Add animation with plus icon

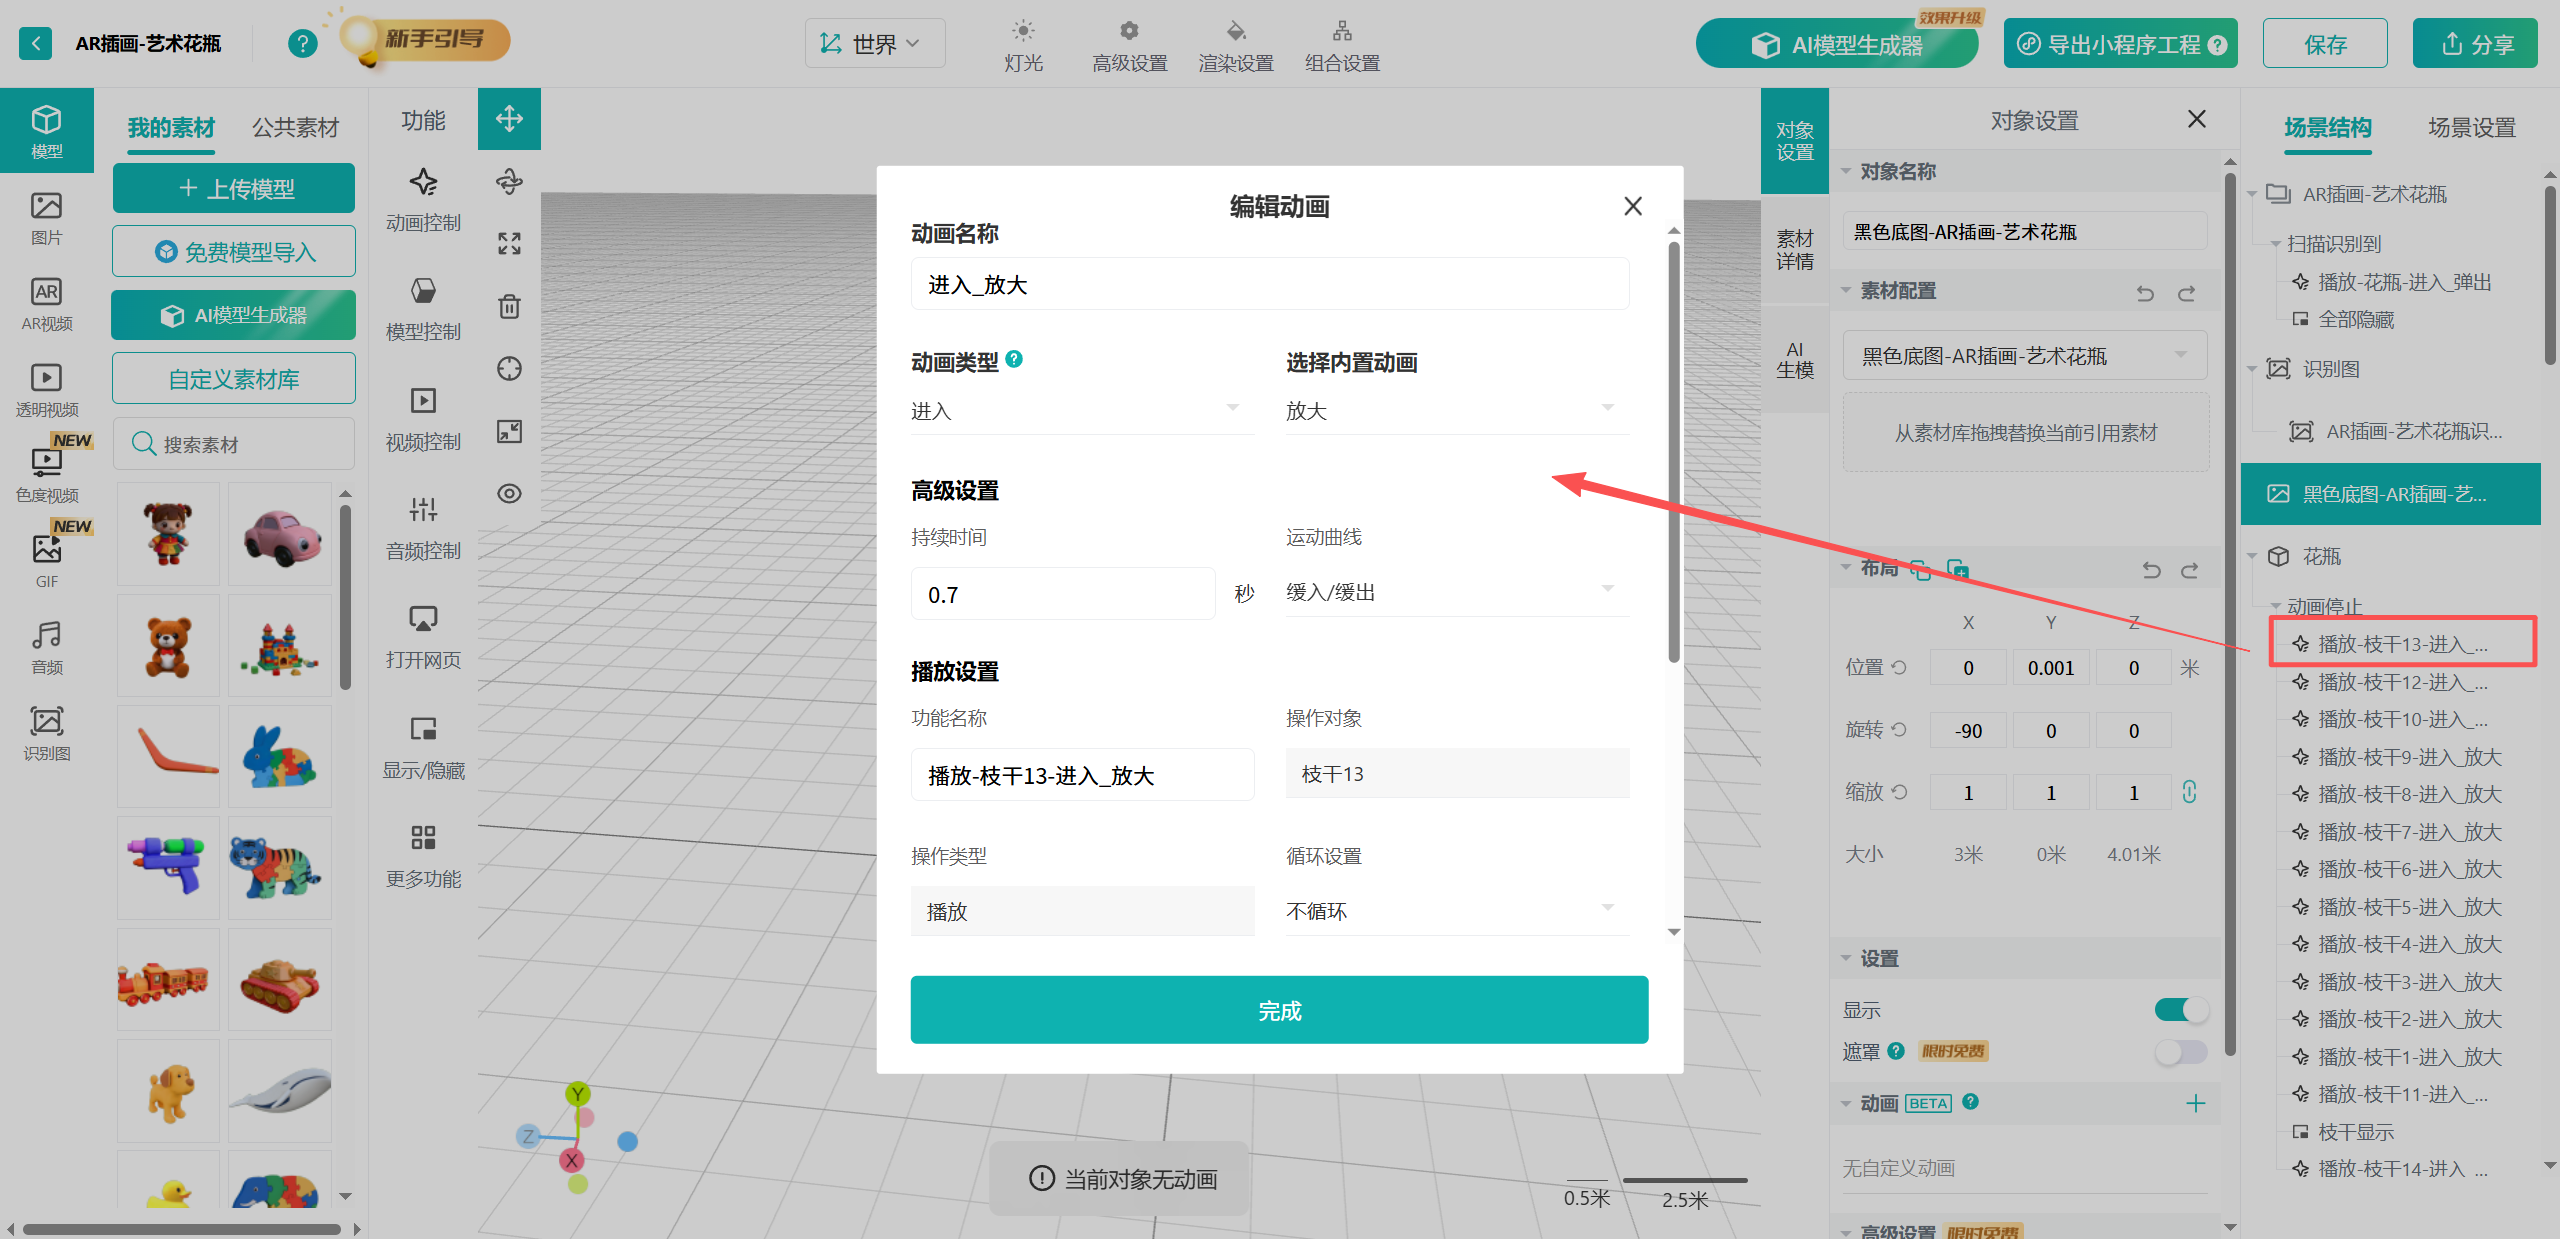(2195, 1103)
